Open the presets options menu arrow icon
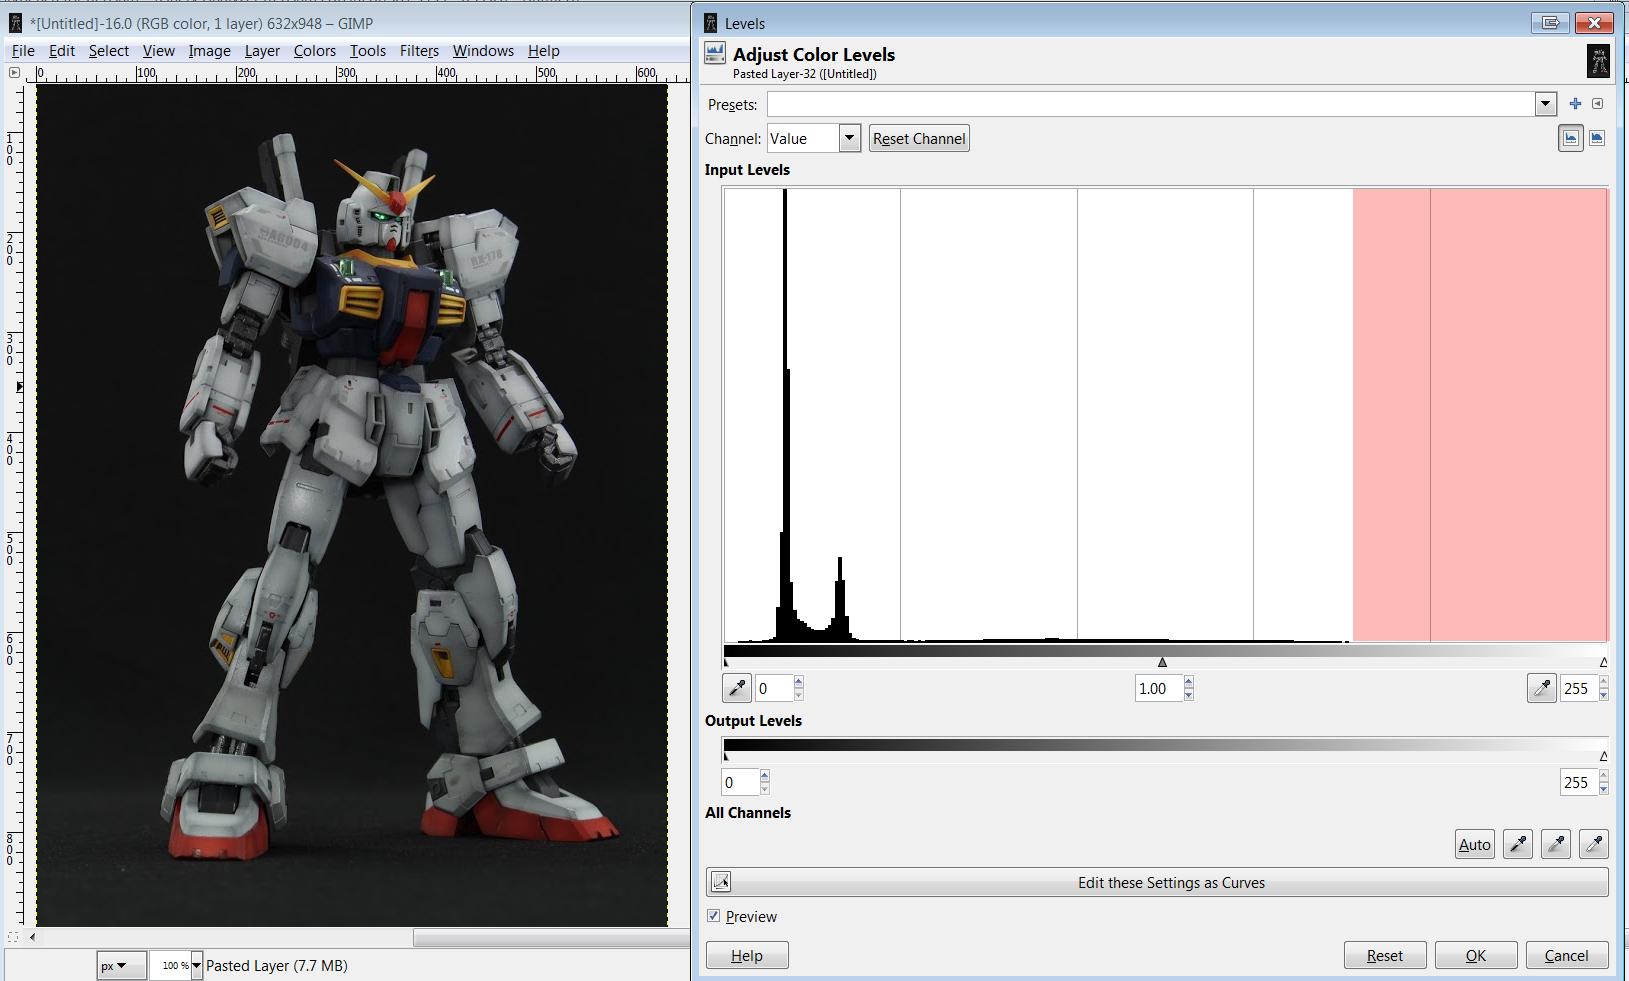Image resolution: width=1629 pixels, height=981 pixels. tap(1597, 104)
